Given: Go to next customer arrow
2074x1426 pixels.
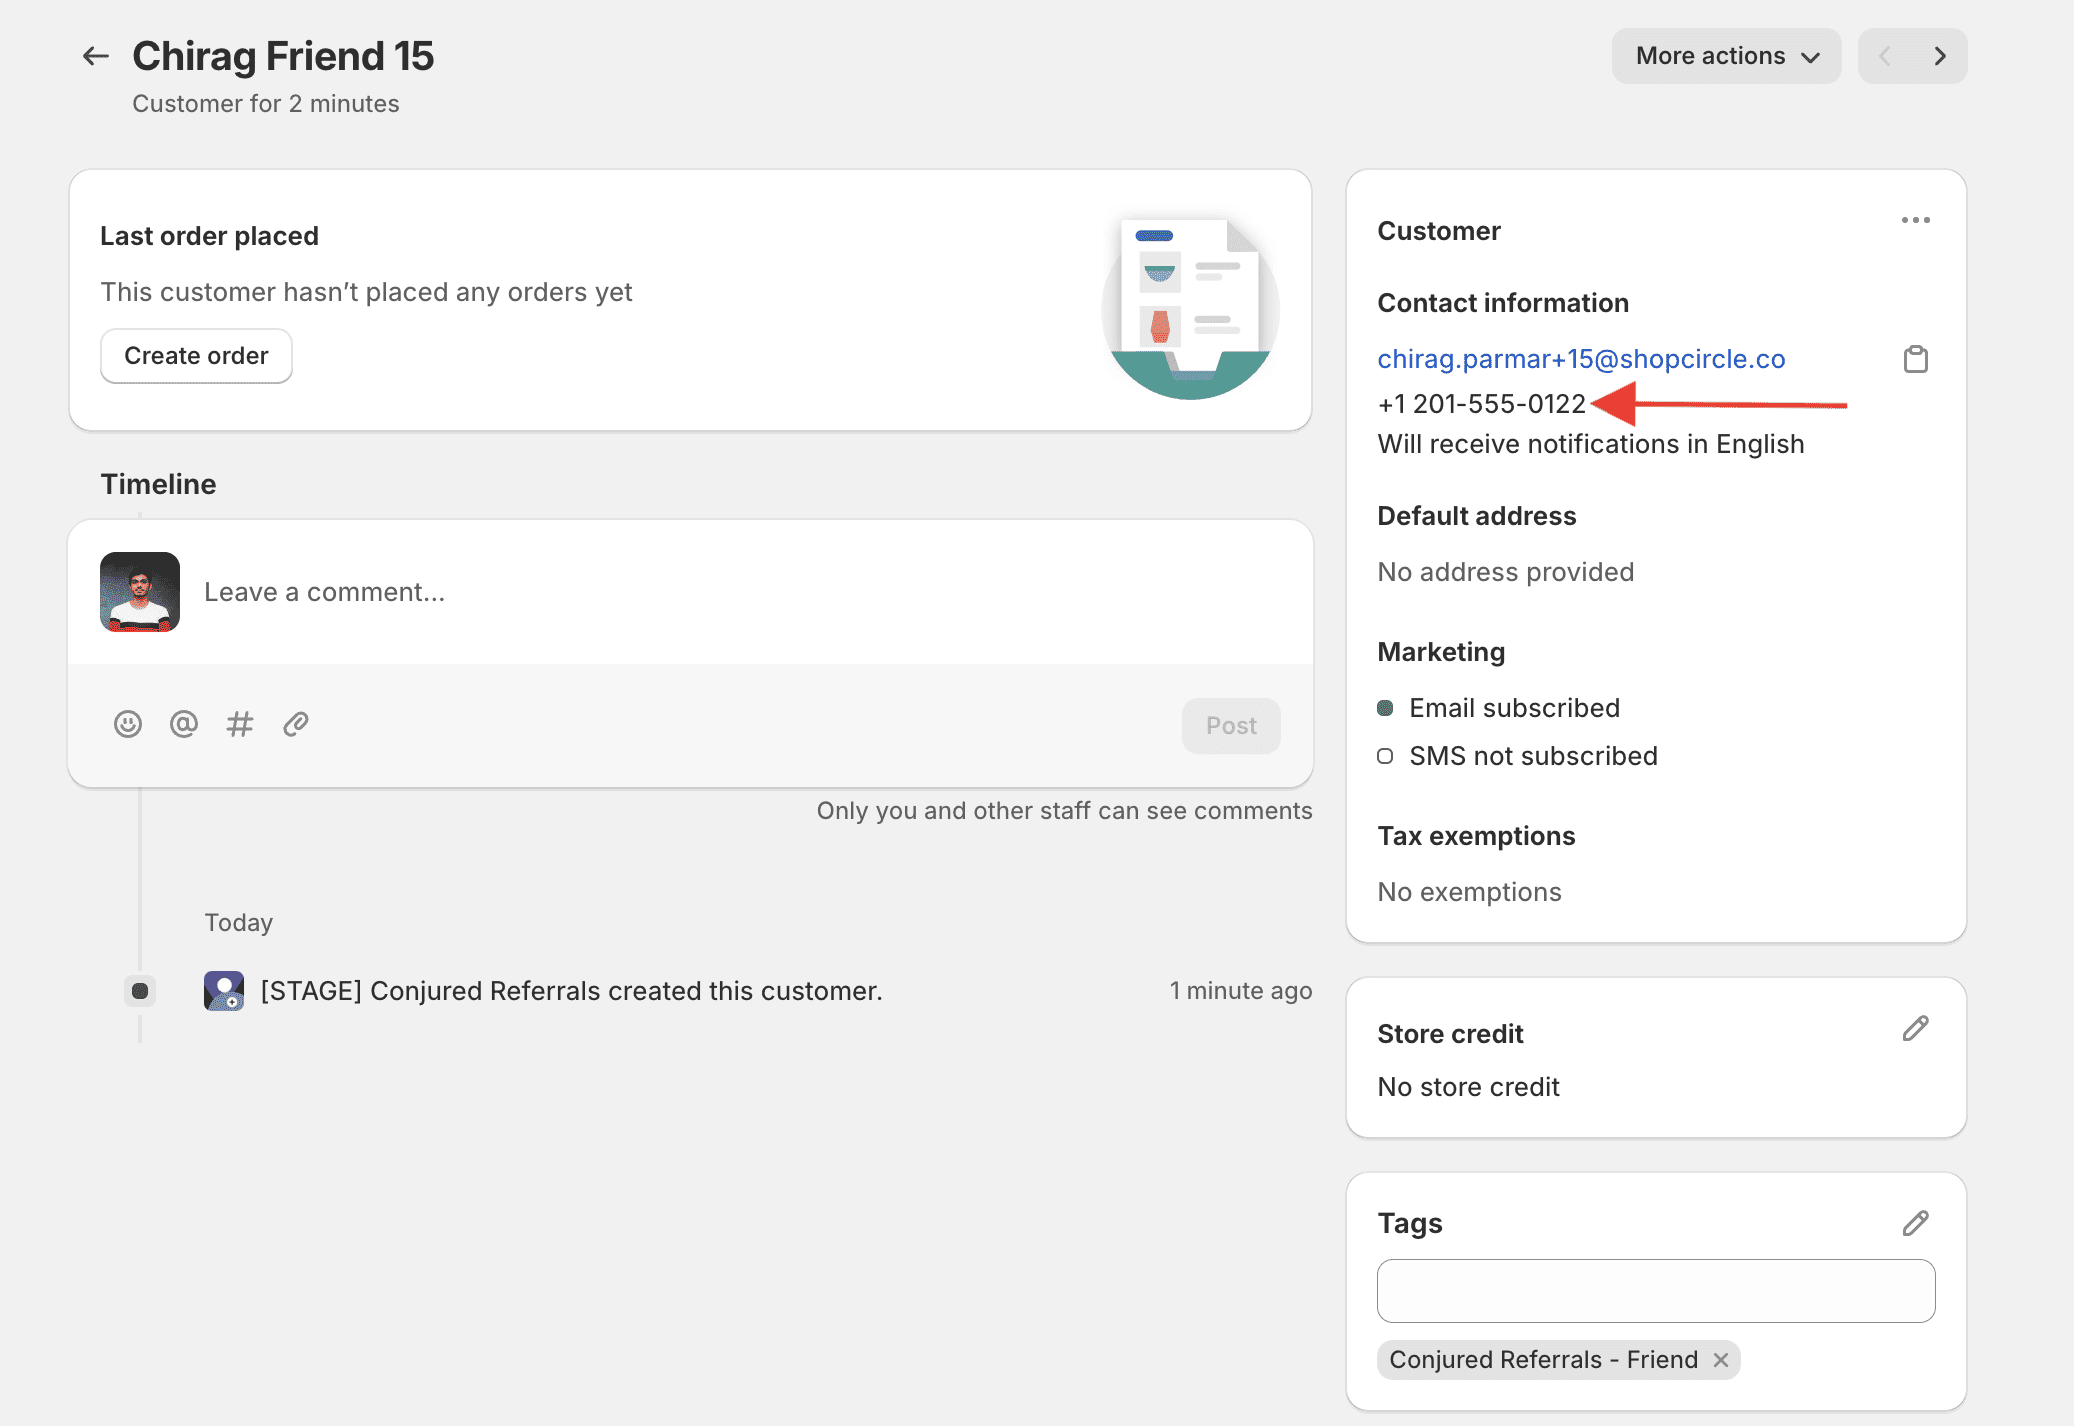Looking at the screenshot, I should [1940, 56].
